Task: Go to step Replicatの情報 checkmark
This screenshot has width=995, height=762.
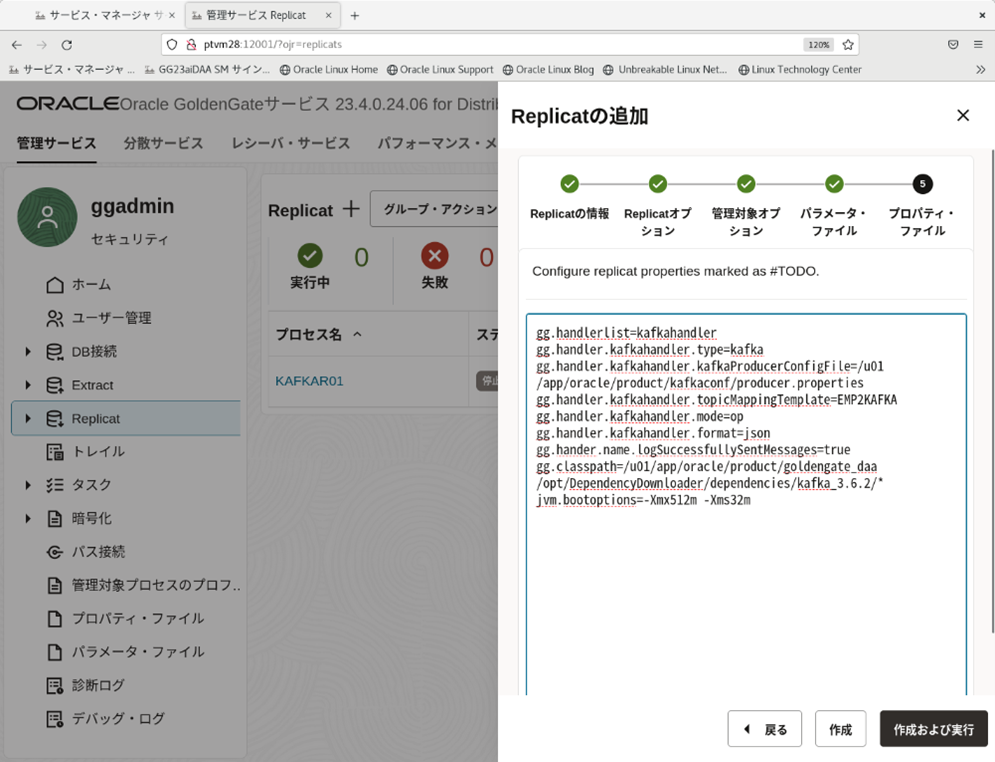Action: tap(569, 184)
